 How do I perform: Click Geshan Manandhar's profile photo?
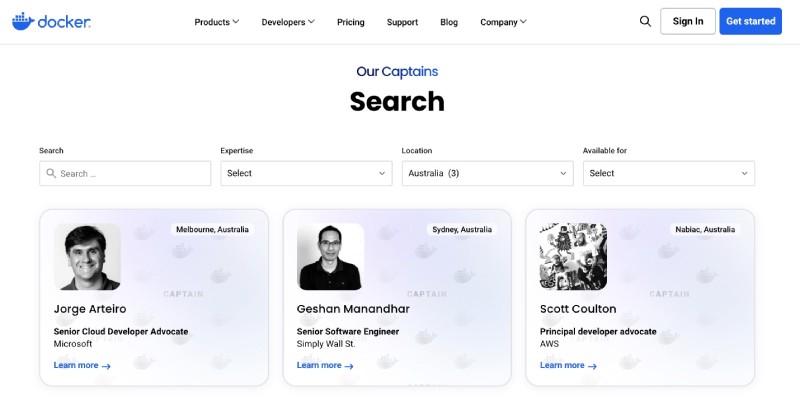330,256
